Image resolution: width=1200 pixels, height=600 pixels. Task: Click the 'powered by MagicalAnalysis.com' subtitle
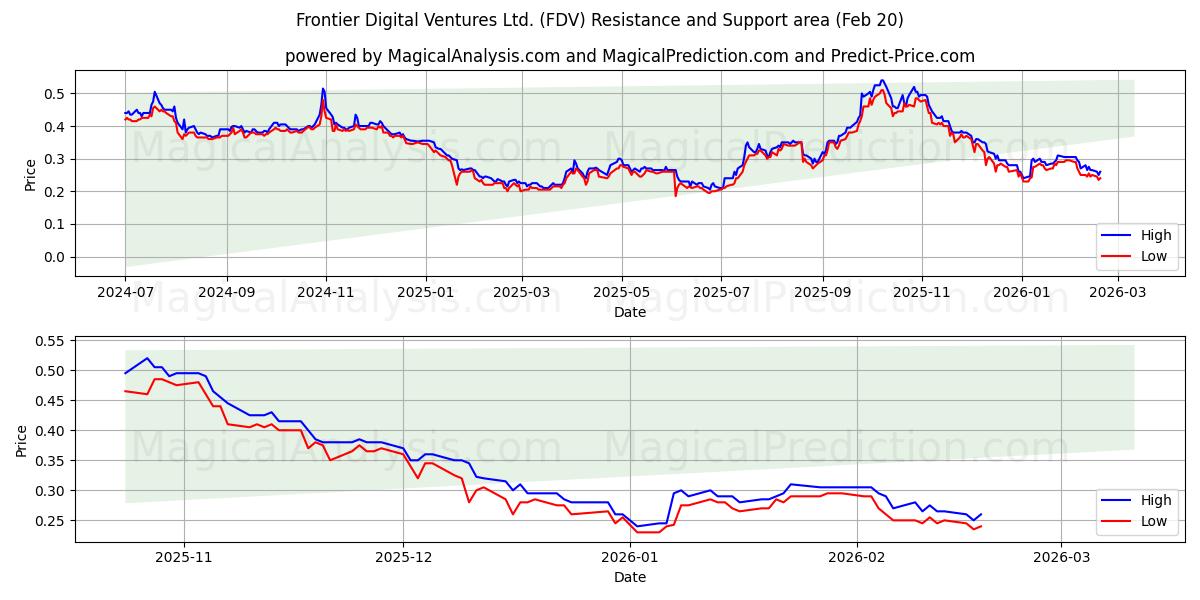[630, 56]
